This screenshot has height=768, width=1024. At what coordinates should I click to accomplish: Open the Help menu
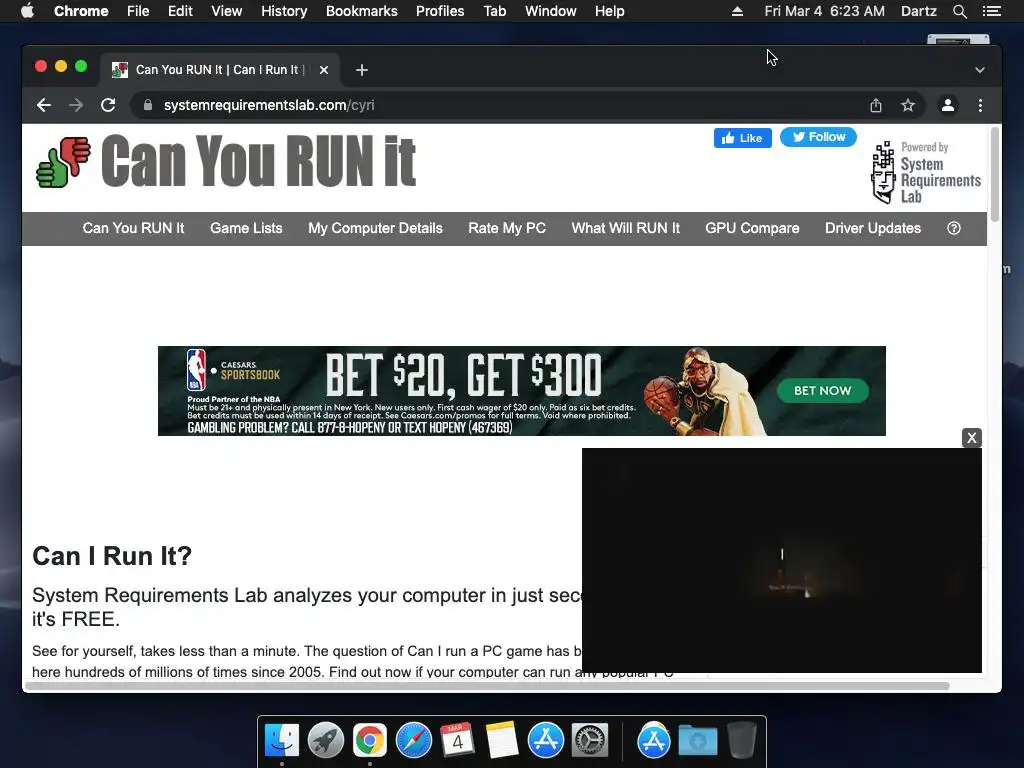pos(609,11)
